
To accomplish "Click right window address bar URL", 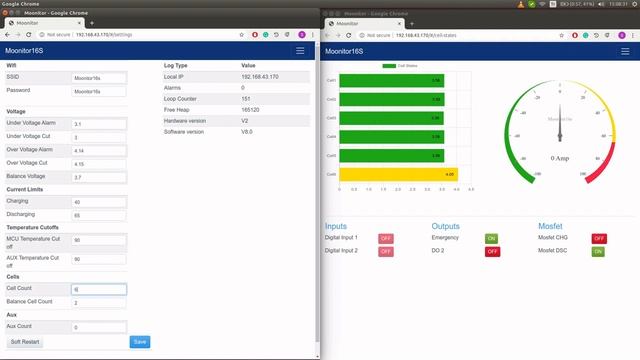I will 426,36.
